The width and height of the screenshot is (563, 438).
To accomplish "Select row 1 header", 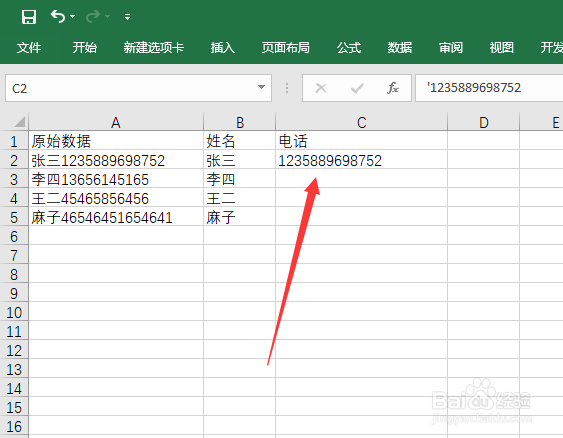I will click(x=14, y=141).
